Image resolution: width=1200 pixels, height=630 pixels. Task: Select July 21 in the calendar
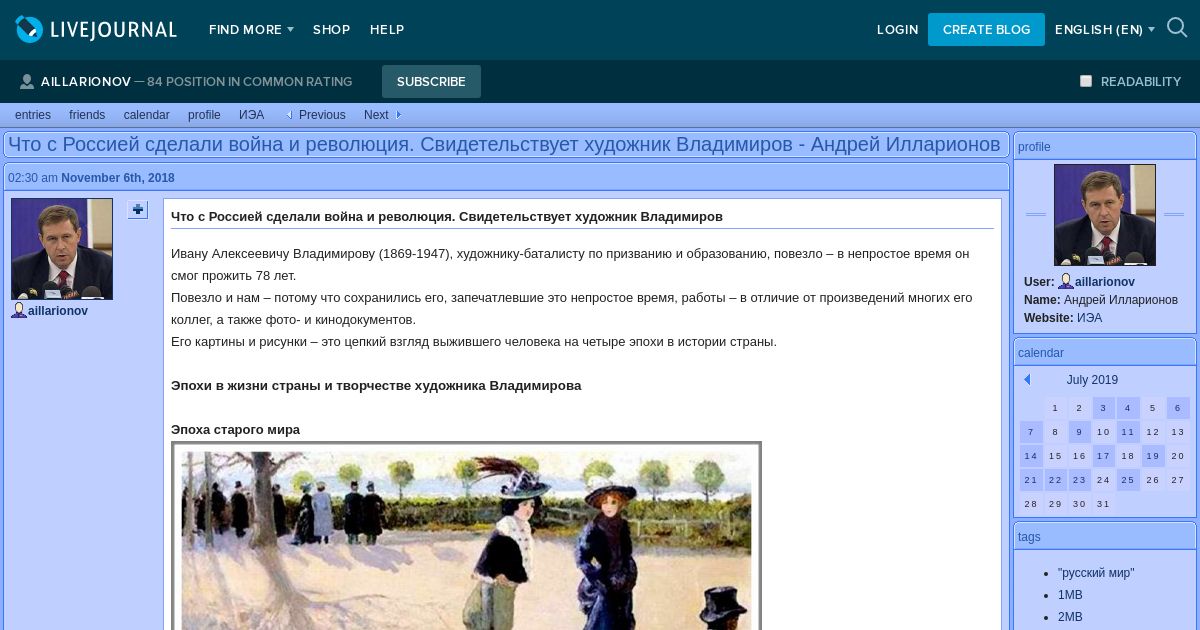(x=1031, y=480)
